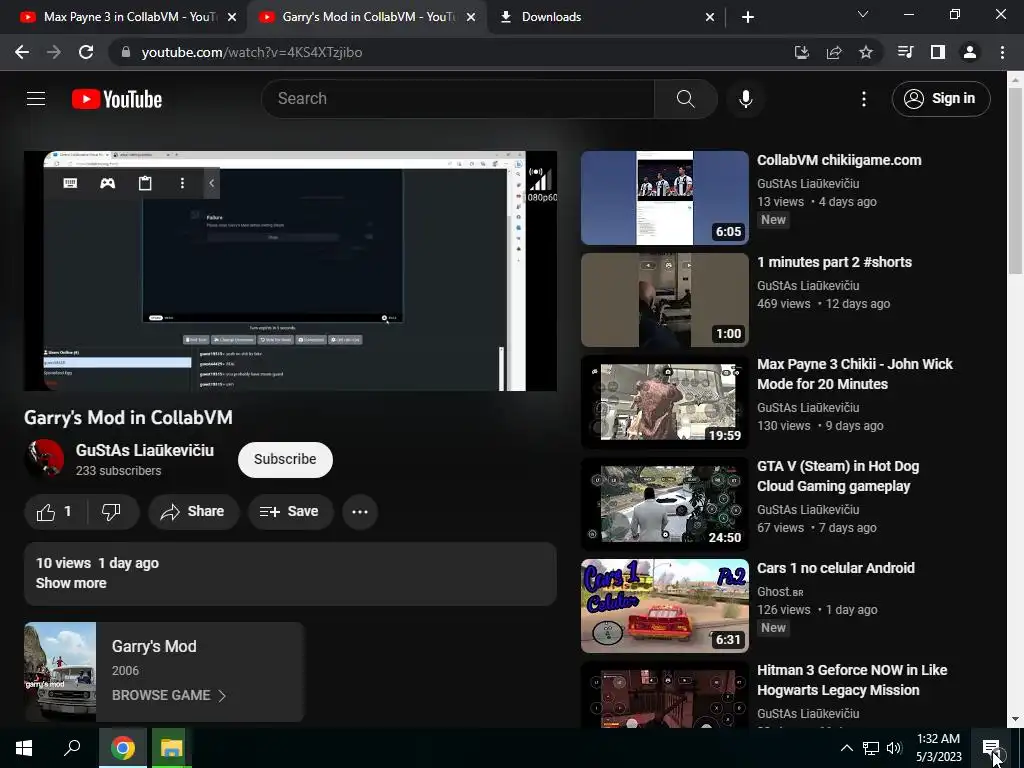Open a new tab
This screenshot has width=1024, height=768.
click(748, 17)
